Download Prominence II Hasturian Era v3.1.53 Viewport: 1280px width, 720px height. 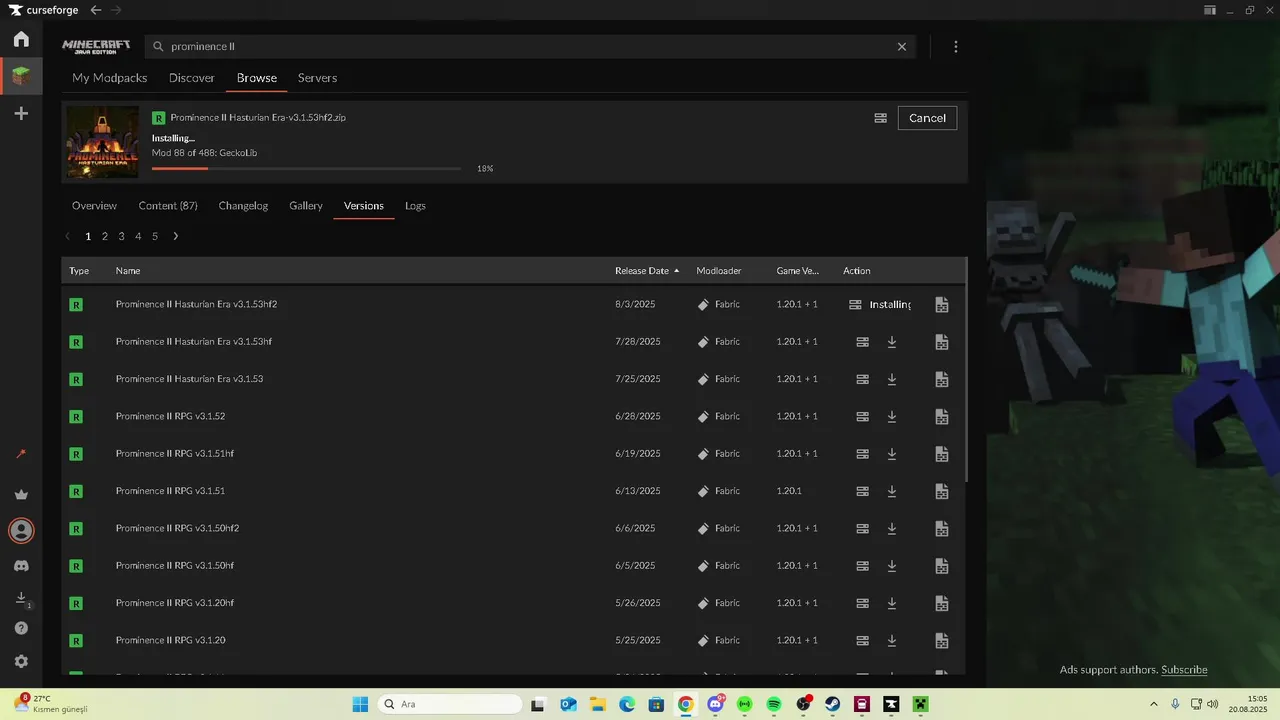click(x=892, y=379)
